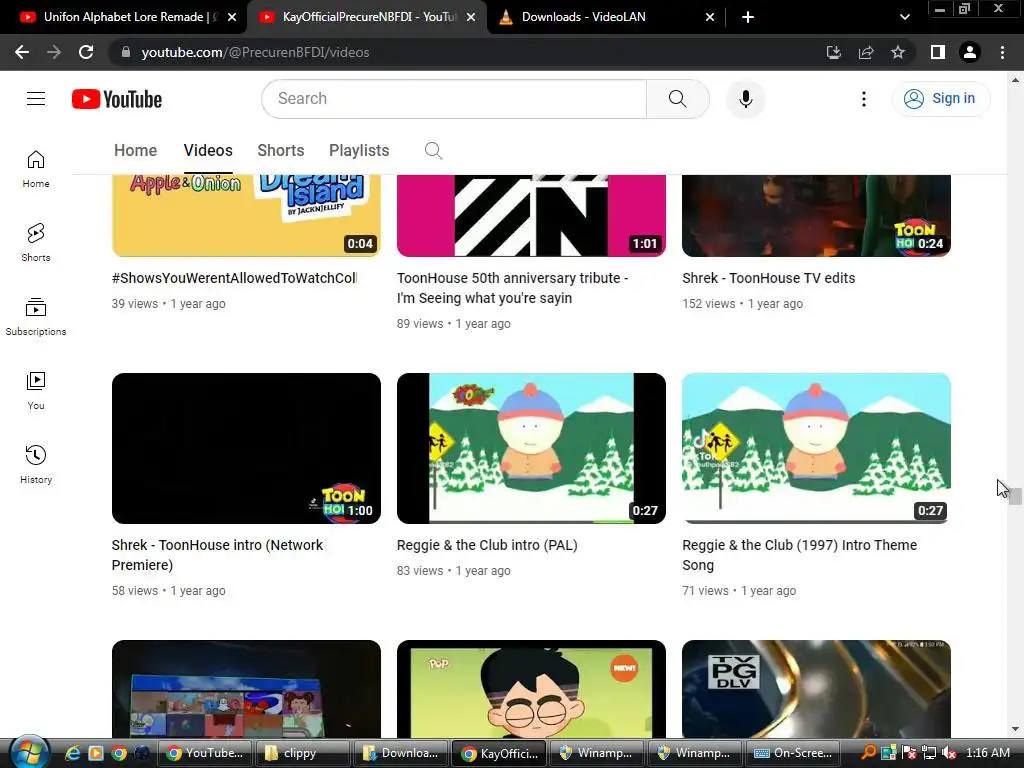Go back with browser back arrow

pyautogui.click(x=22, y=52)
